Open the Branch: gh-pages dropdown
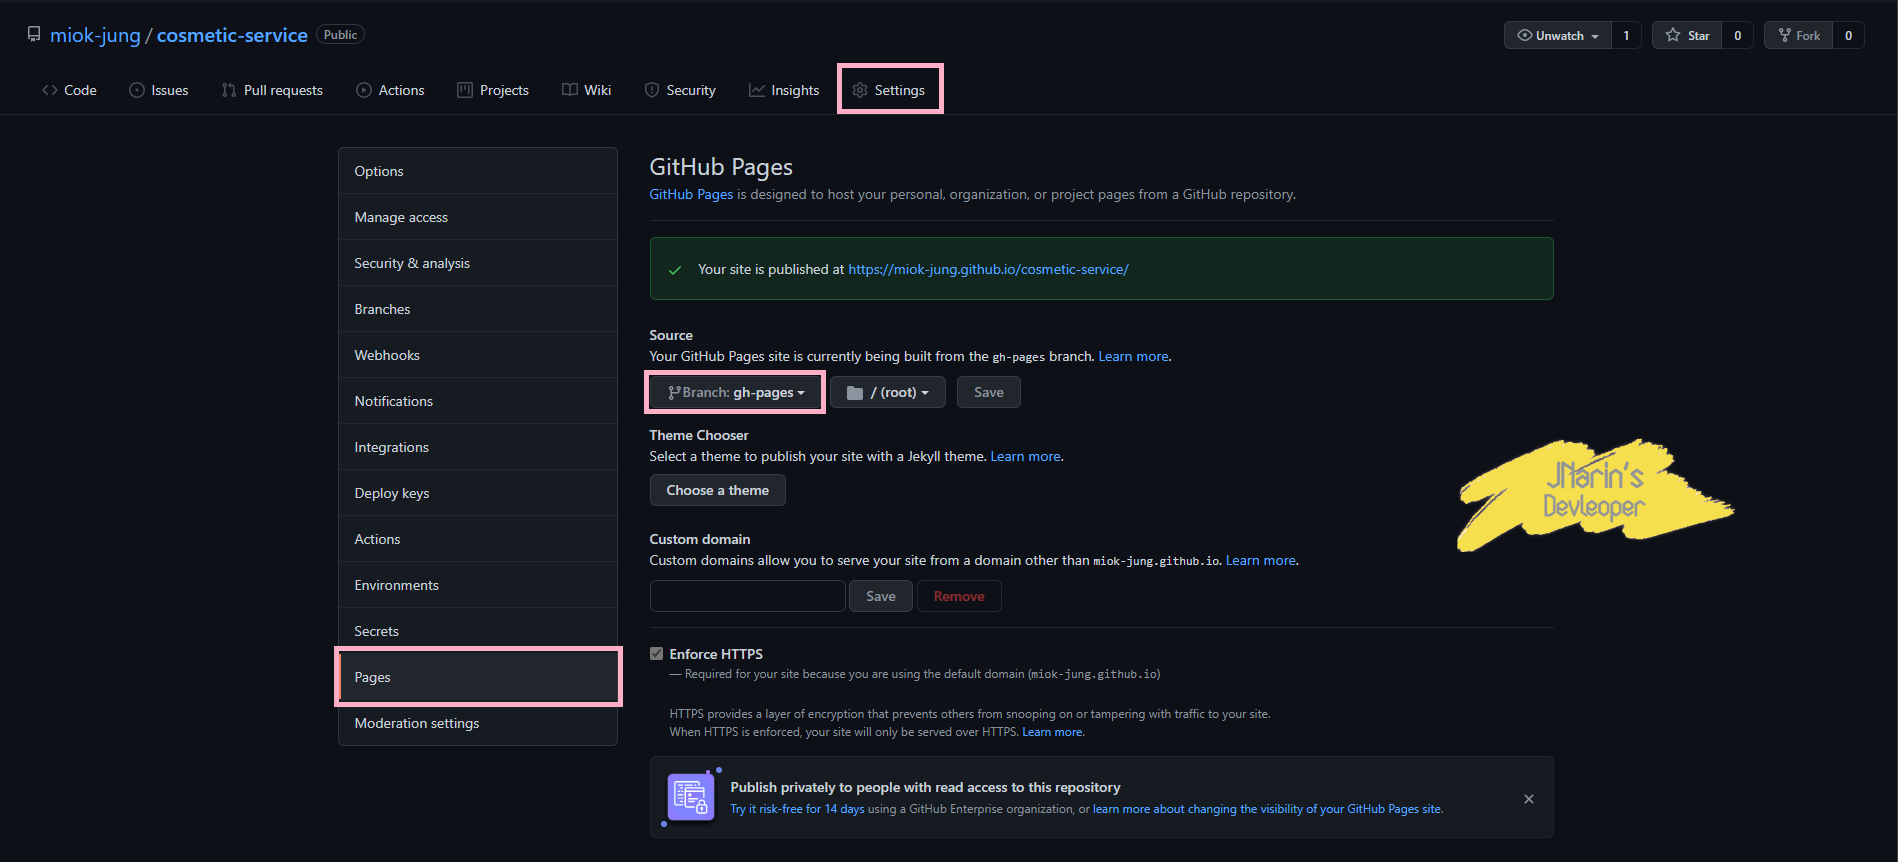Screen dimensions: 1898x862 tap(736, 392)
